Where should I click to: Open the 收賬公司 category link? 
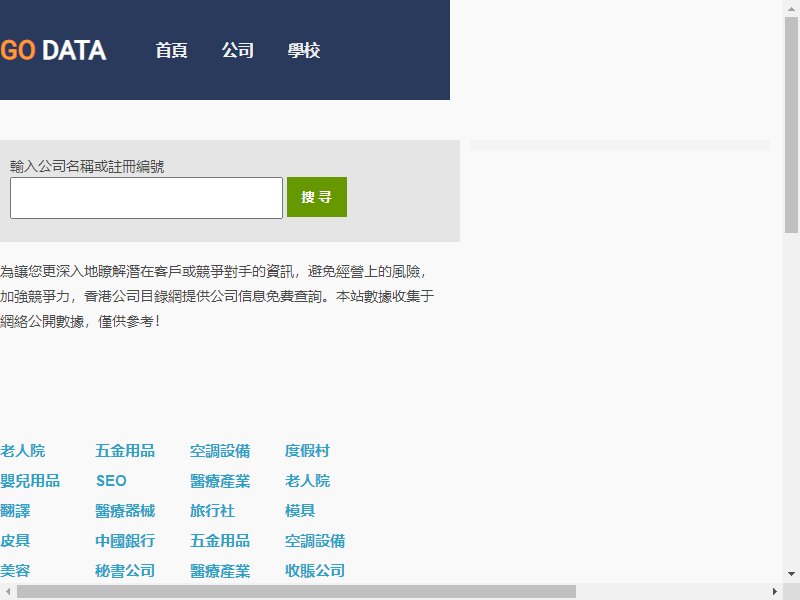[x=315, y=570]
